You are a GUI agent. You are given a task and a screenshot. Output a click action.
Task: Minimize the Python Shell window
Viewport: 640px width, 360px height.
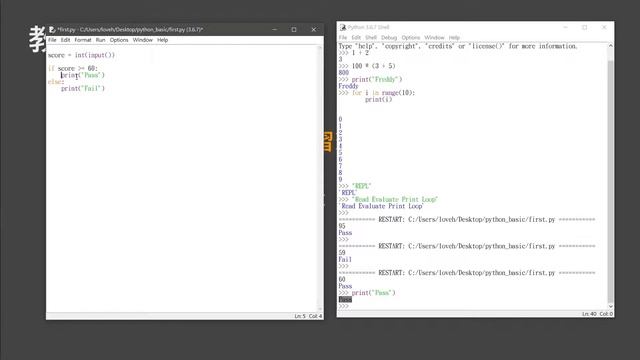565,27
